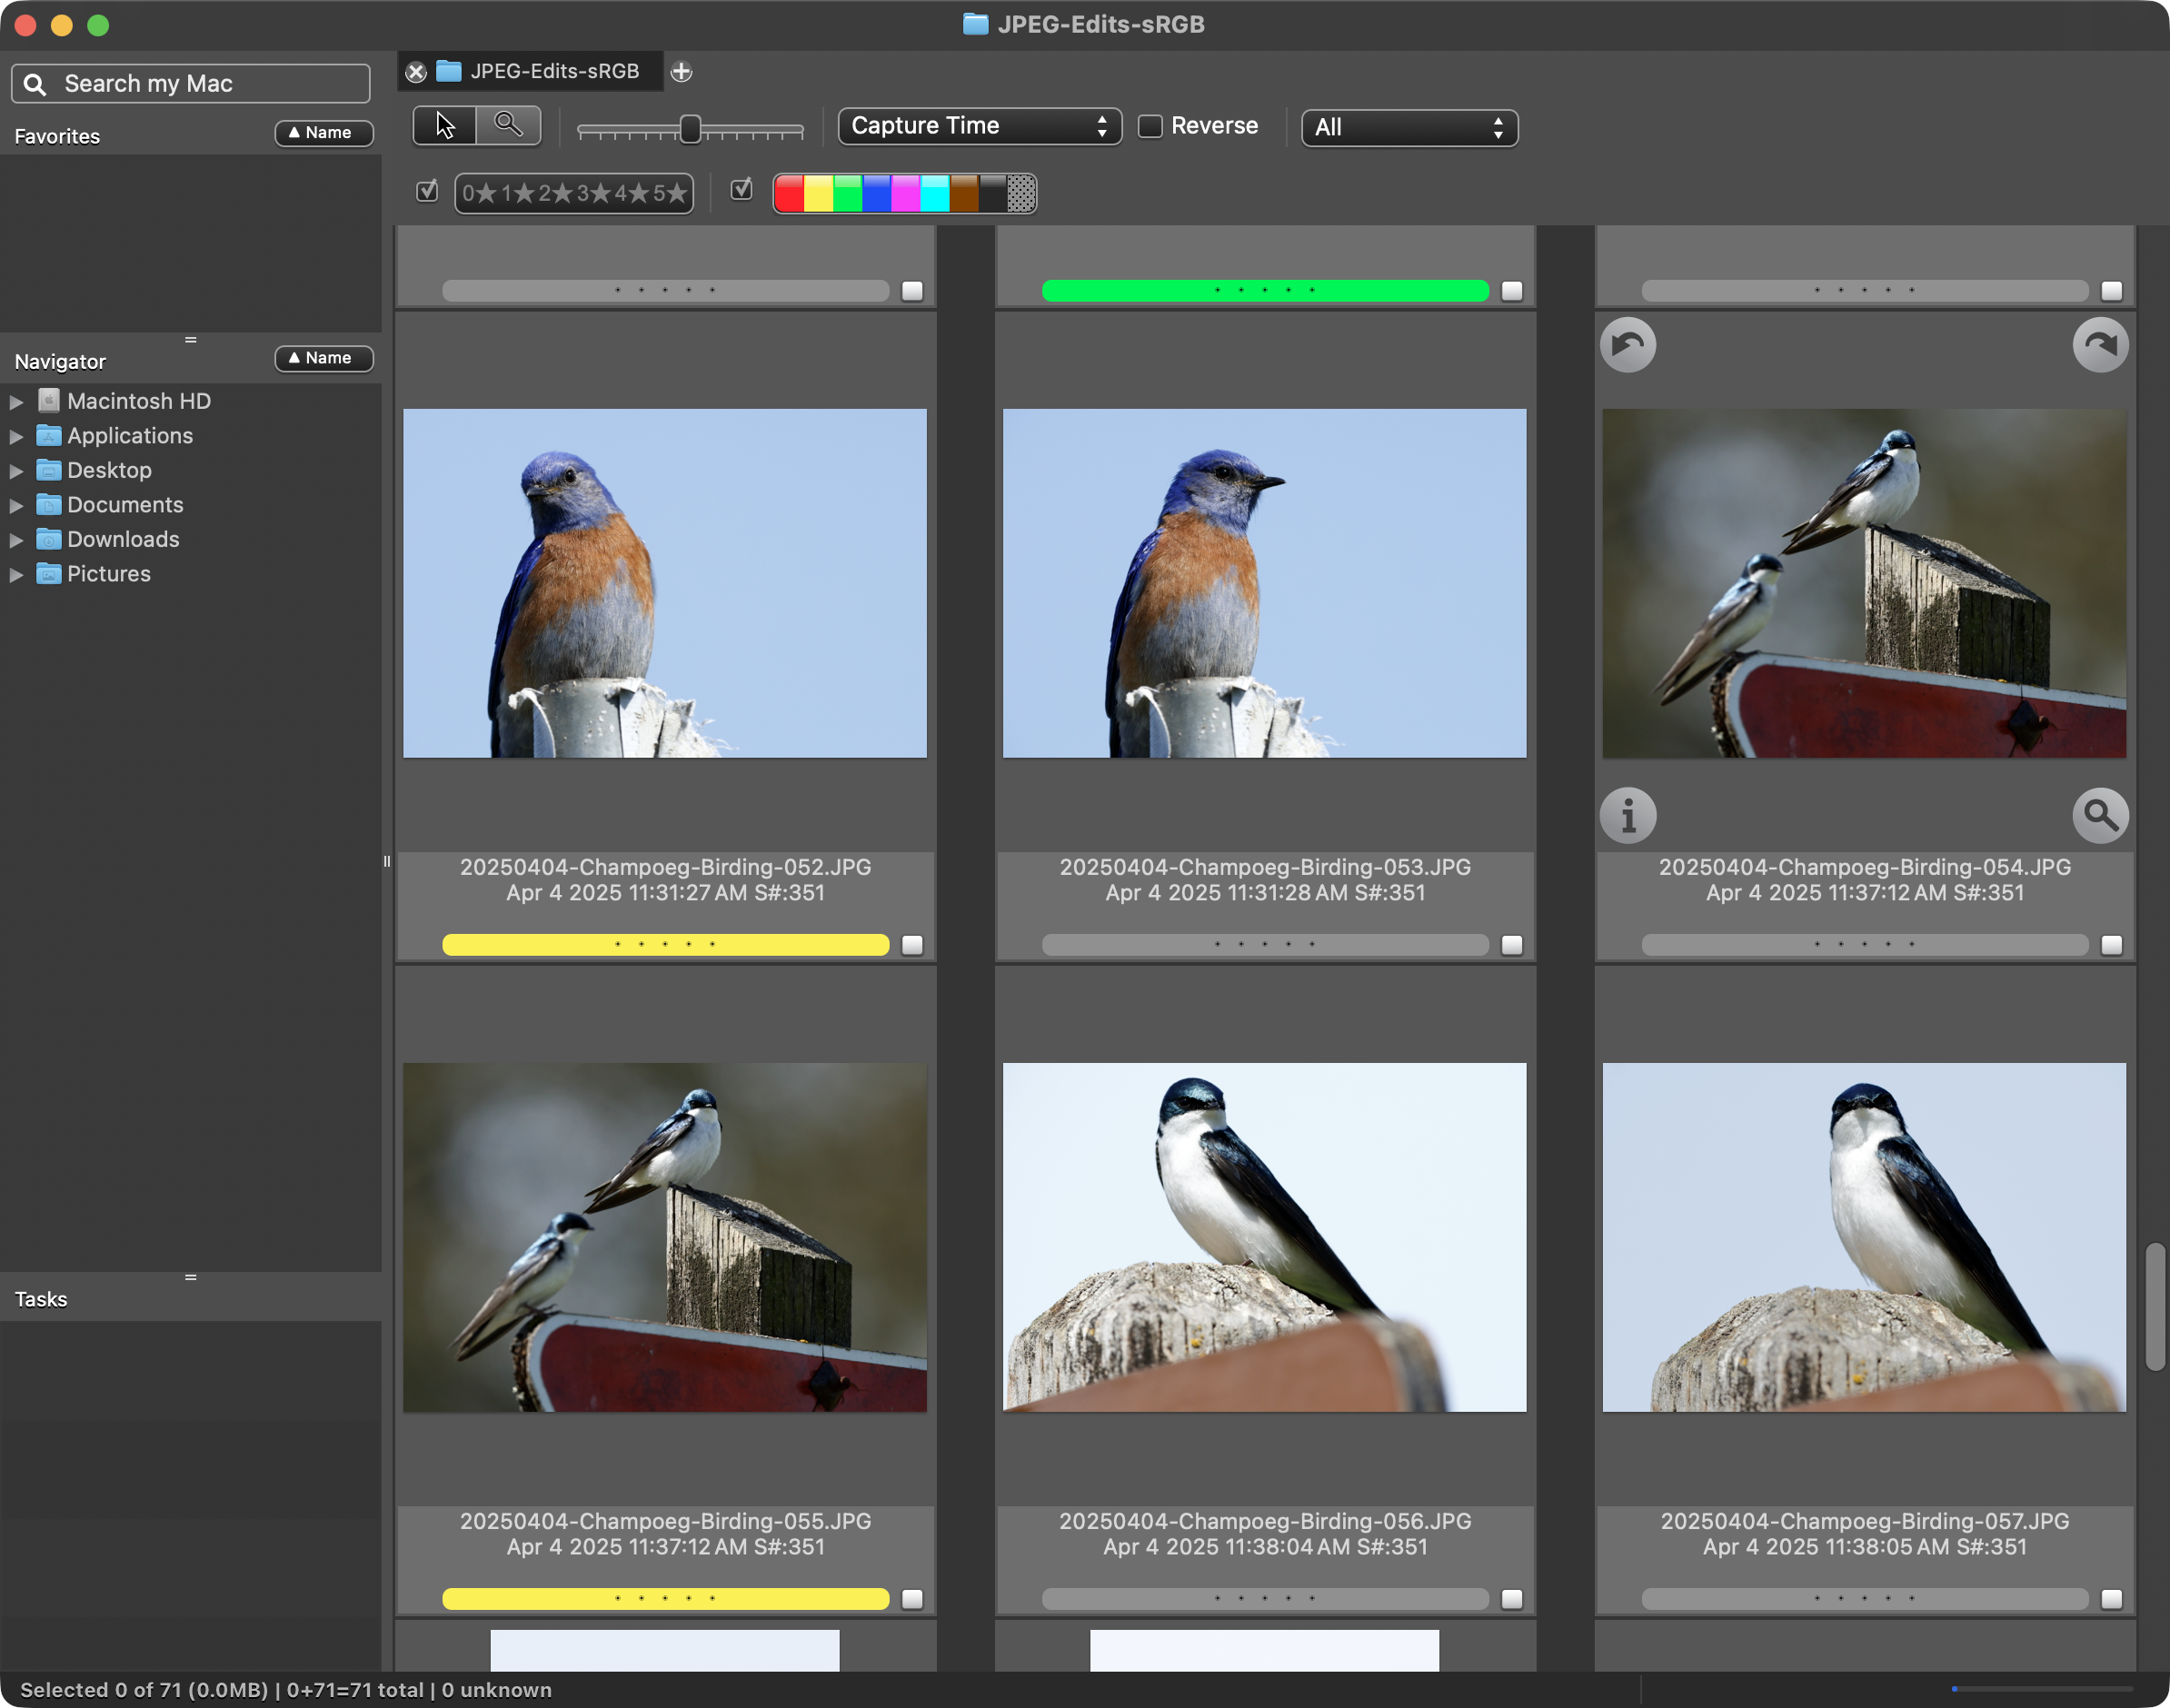Click the Documents folder icon
Screen dimensions: 2170x1708
click(x=48, y=505)
